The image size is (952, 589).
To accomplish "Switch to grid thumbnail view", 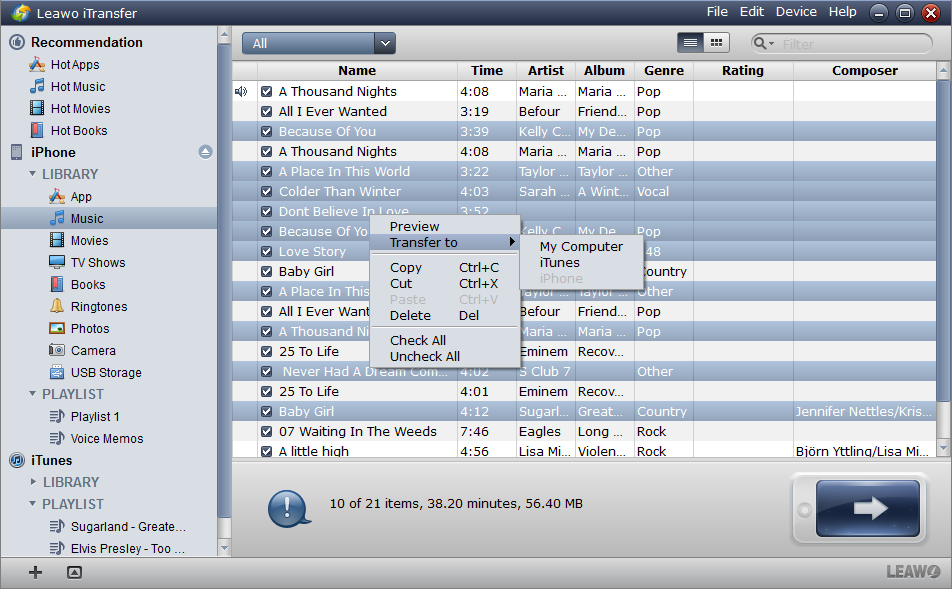I will [716, 43].
